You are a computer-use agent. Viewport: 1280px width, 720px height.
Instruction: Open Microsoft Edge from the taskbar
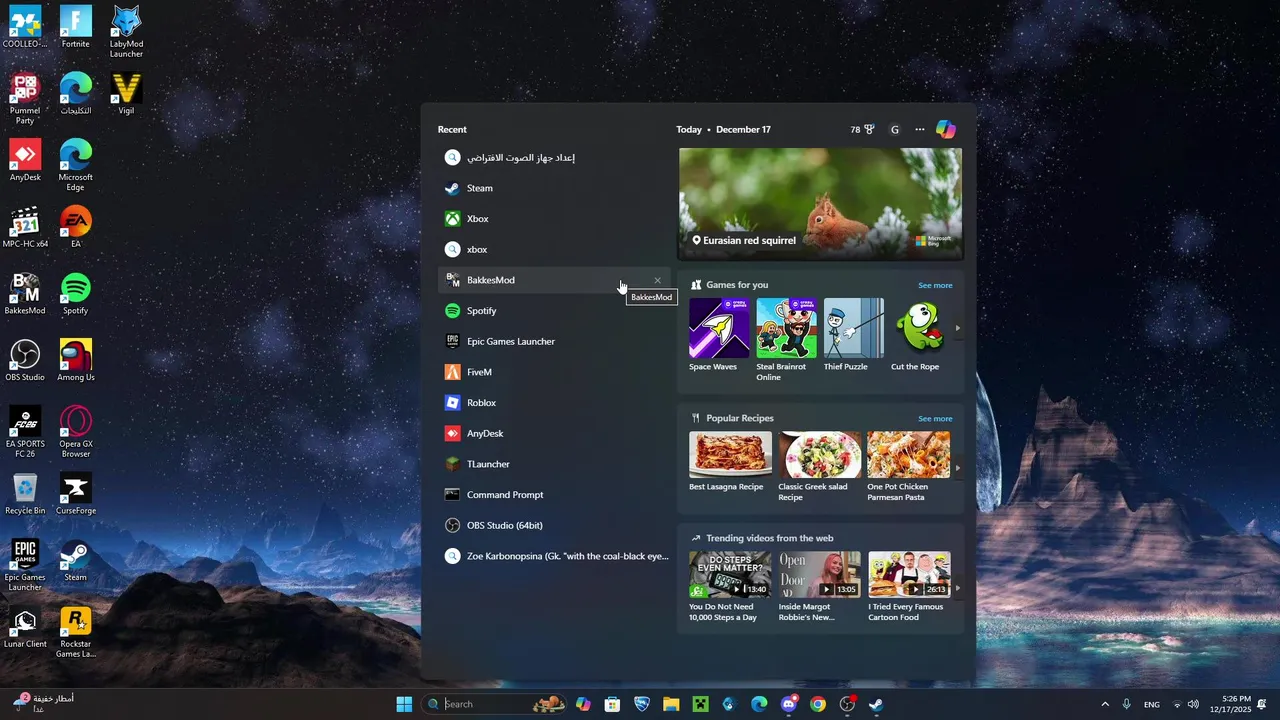tap(759, 704)
